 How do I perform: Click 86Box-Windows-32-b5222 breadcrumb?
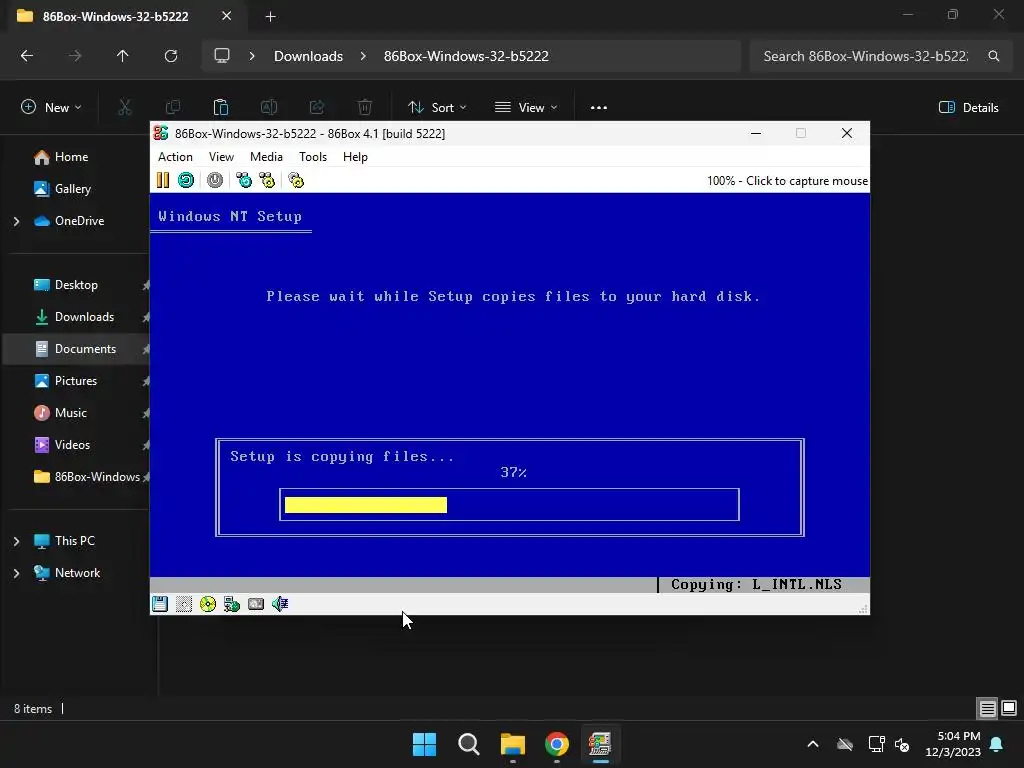[x=466, y=56]
